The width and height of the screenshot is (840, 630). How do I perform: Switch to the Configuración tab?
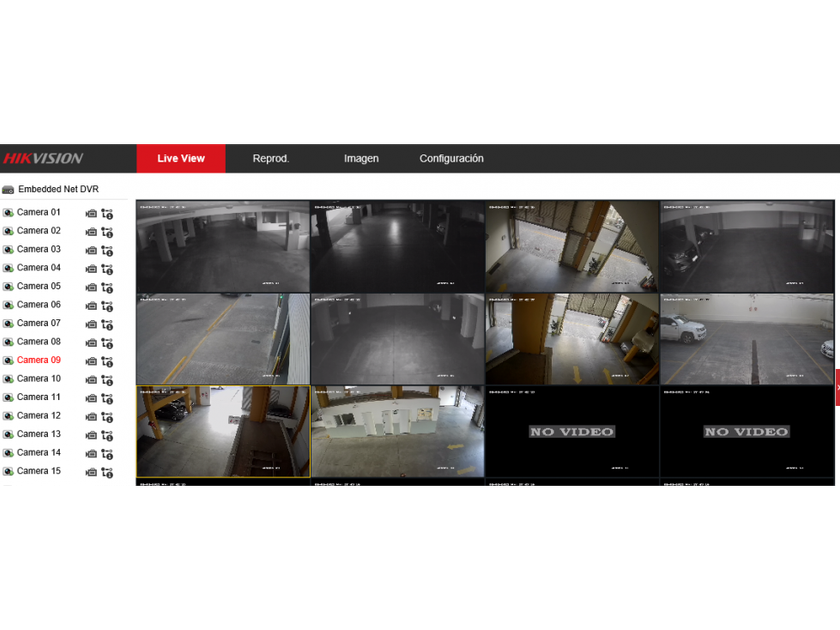451,158
